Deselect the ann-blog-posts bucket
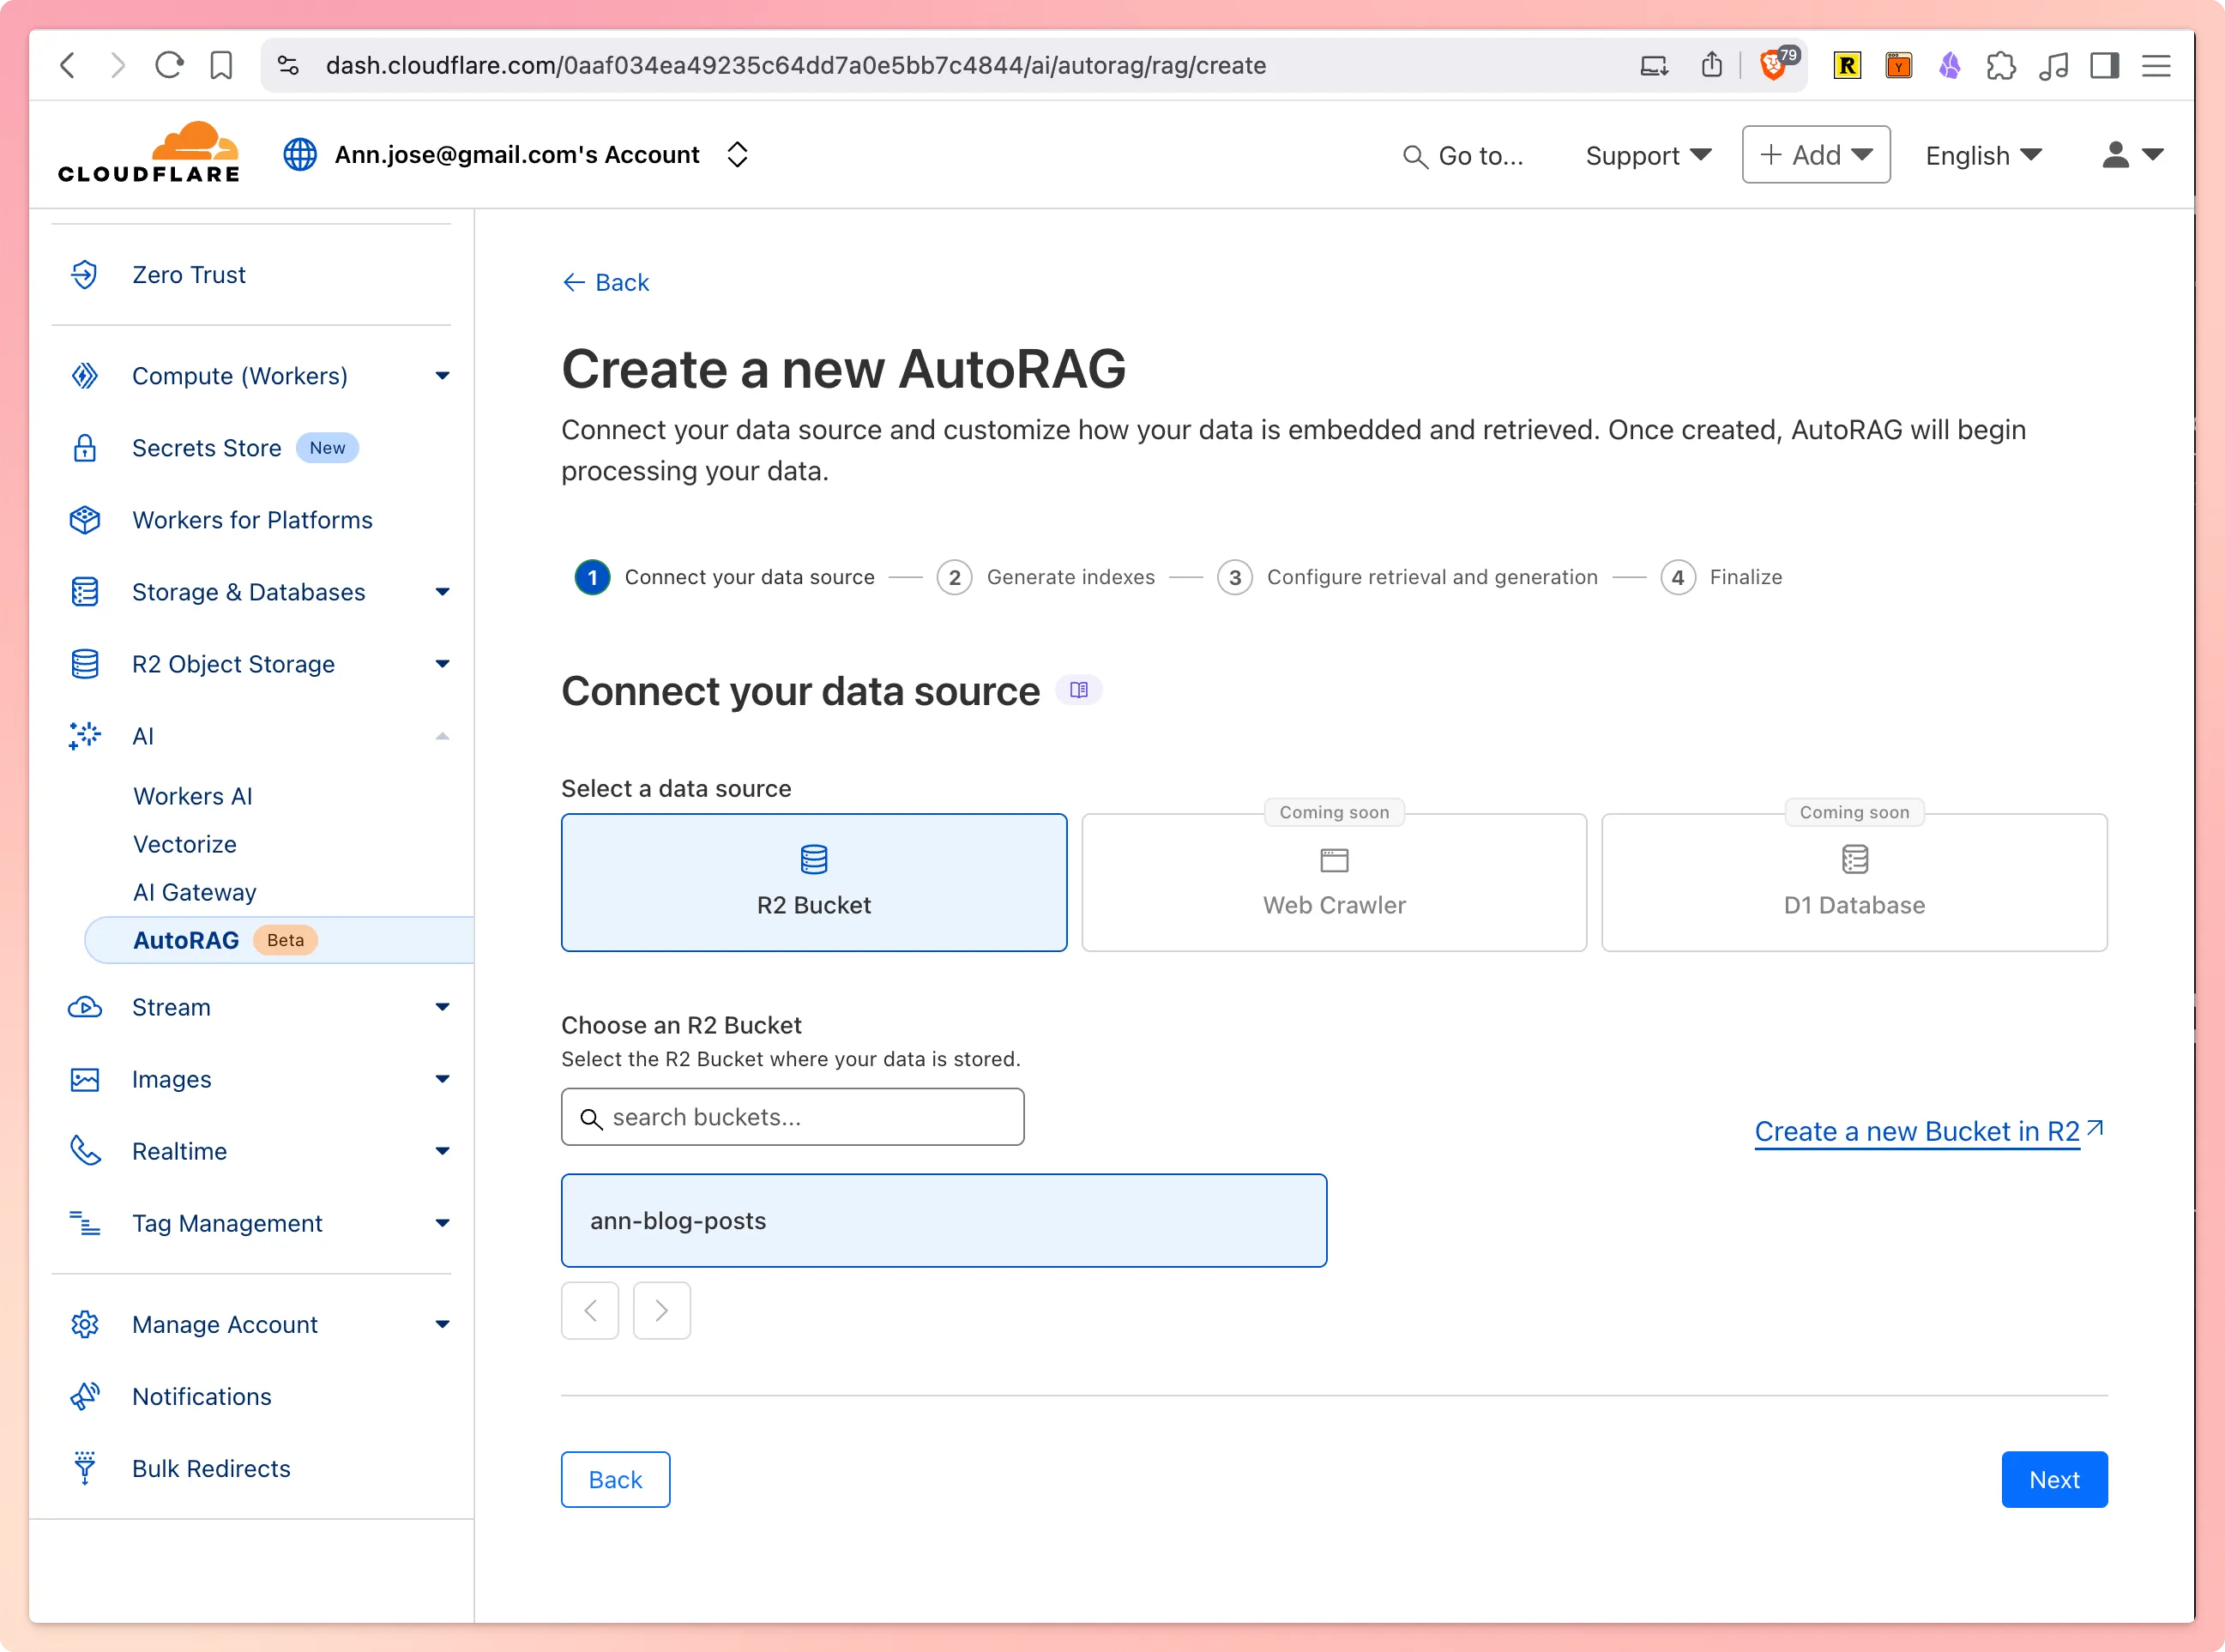The image size is (2225, 1652). (x=944, y=1220)
